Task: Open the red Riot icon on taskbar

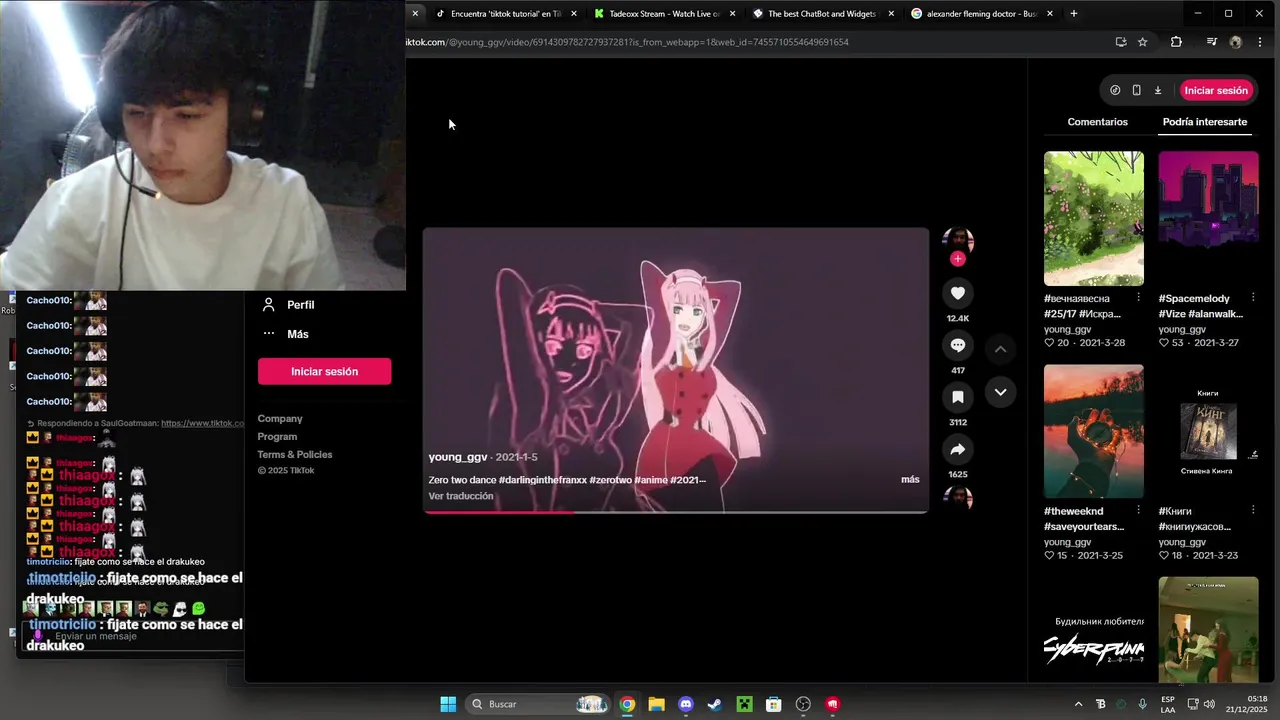Action: [x=832, y=704]
